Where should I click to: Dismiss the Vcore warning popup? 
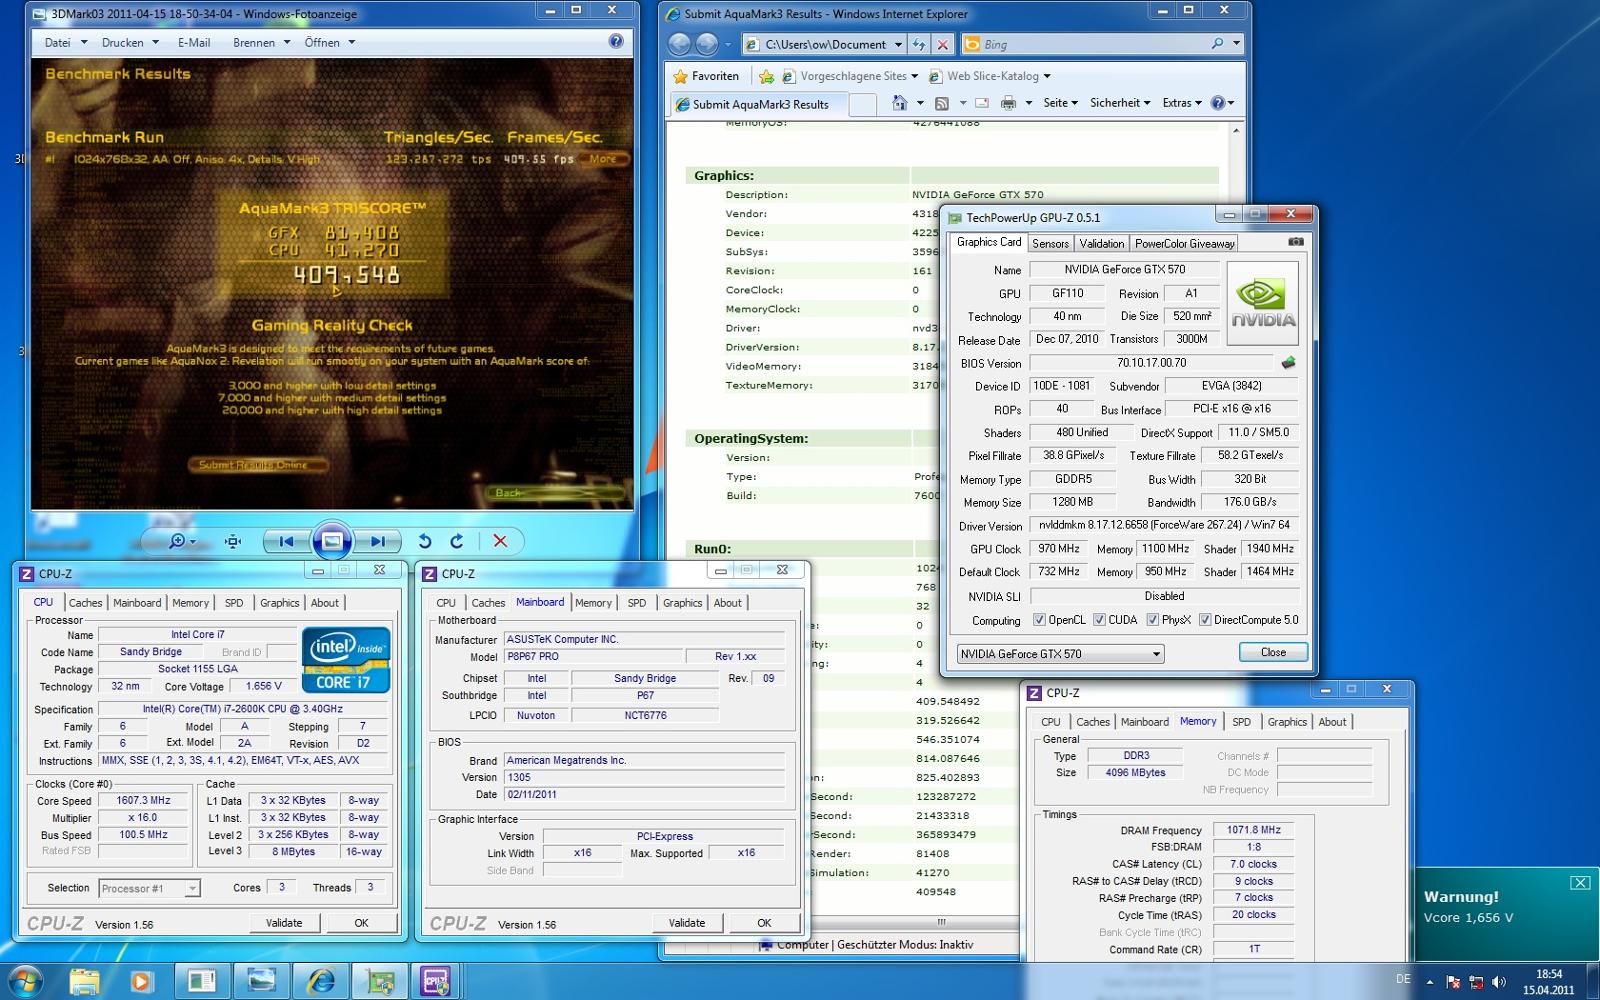click(x=1580, y=882)
